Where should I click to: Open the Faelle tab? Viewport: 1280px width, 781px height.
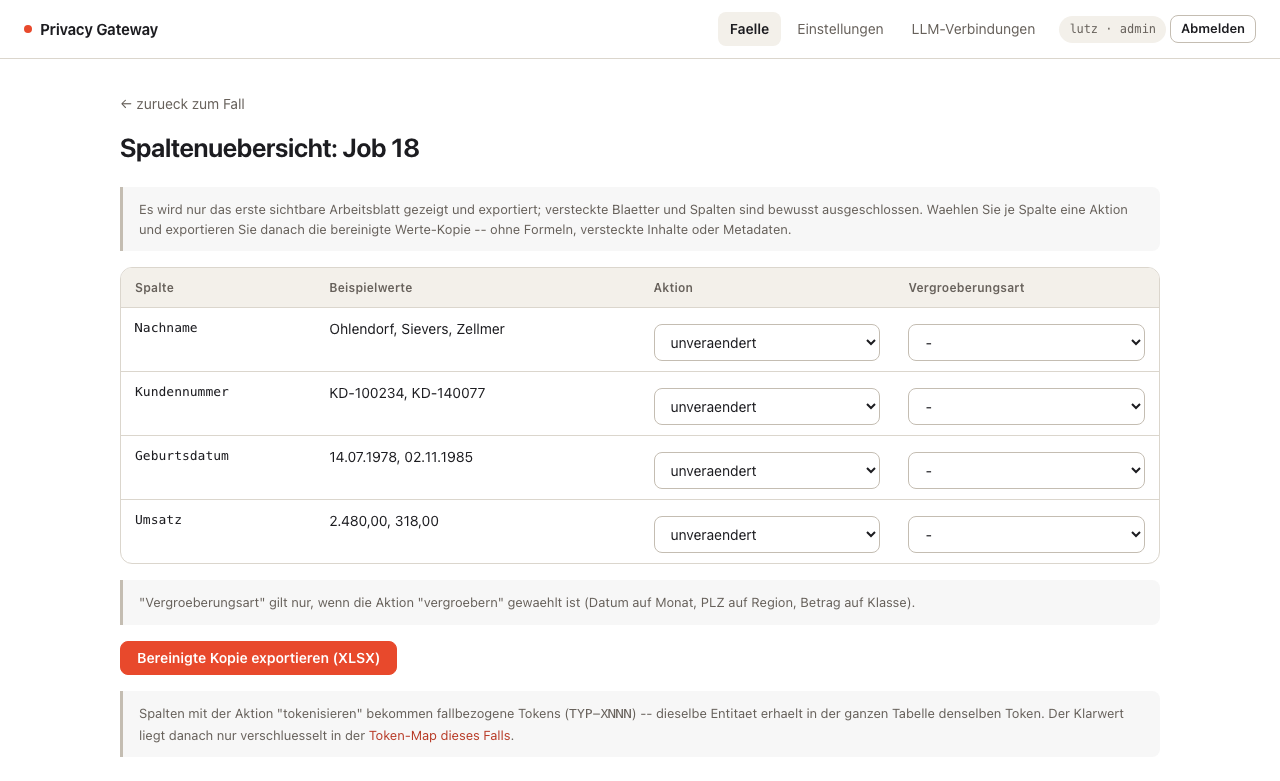(749, 29)
